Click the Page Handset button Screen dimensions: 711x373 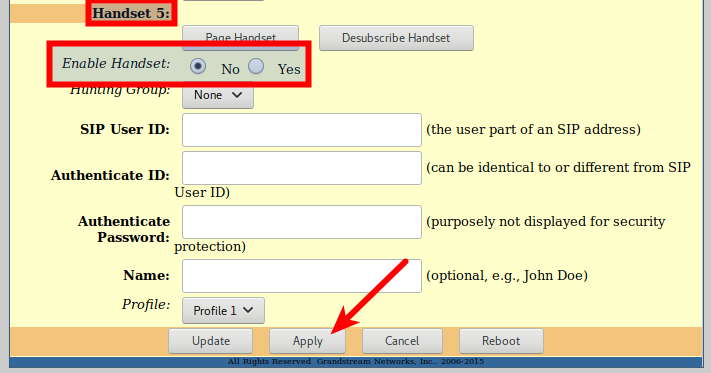(x=240, y=38)
